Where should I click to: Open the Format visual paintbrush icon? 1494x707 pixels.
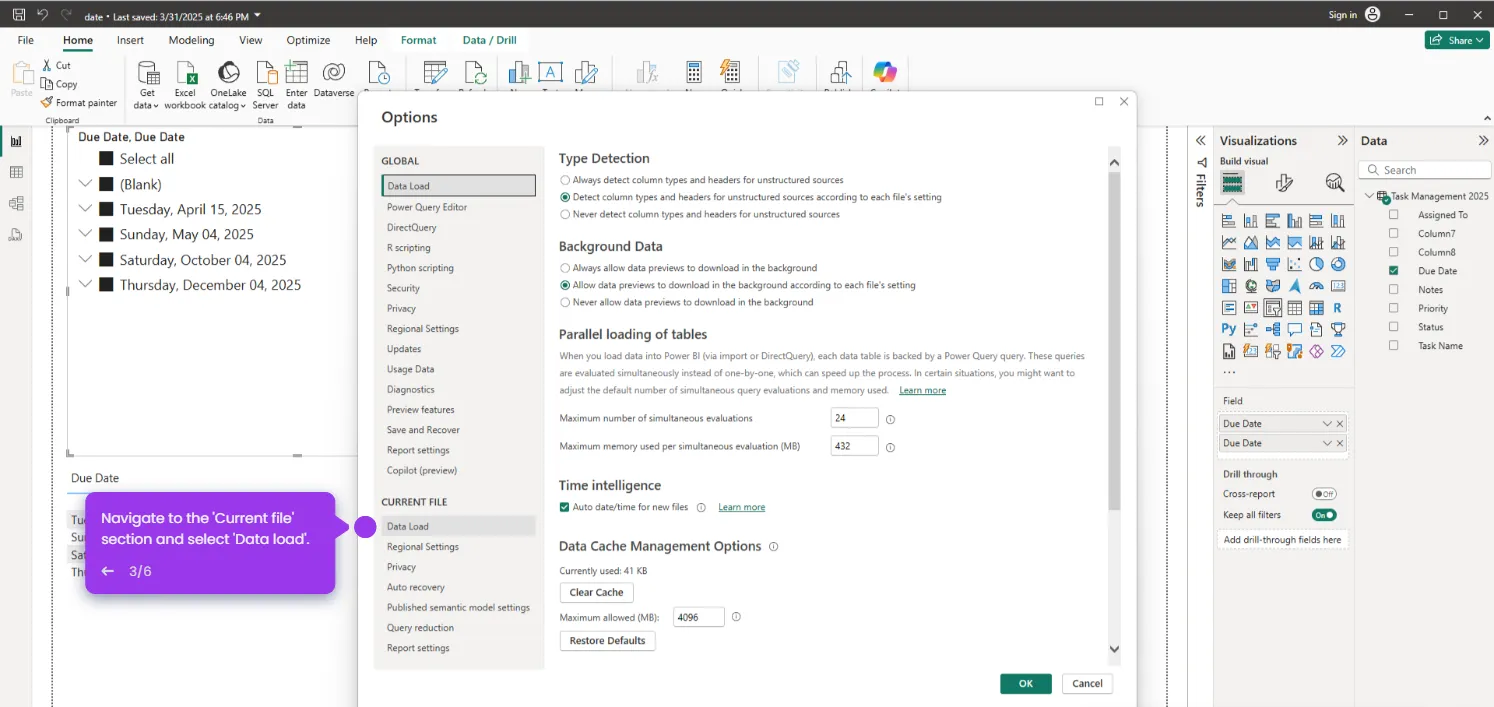tap(1285, 182)
